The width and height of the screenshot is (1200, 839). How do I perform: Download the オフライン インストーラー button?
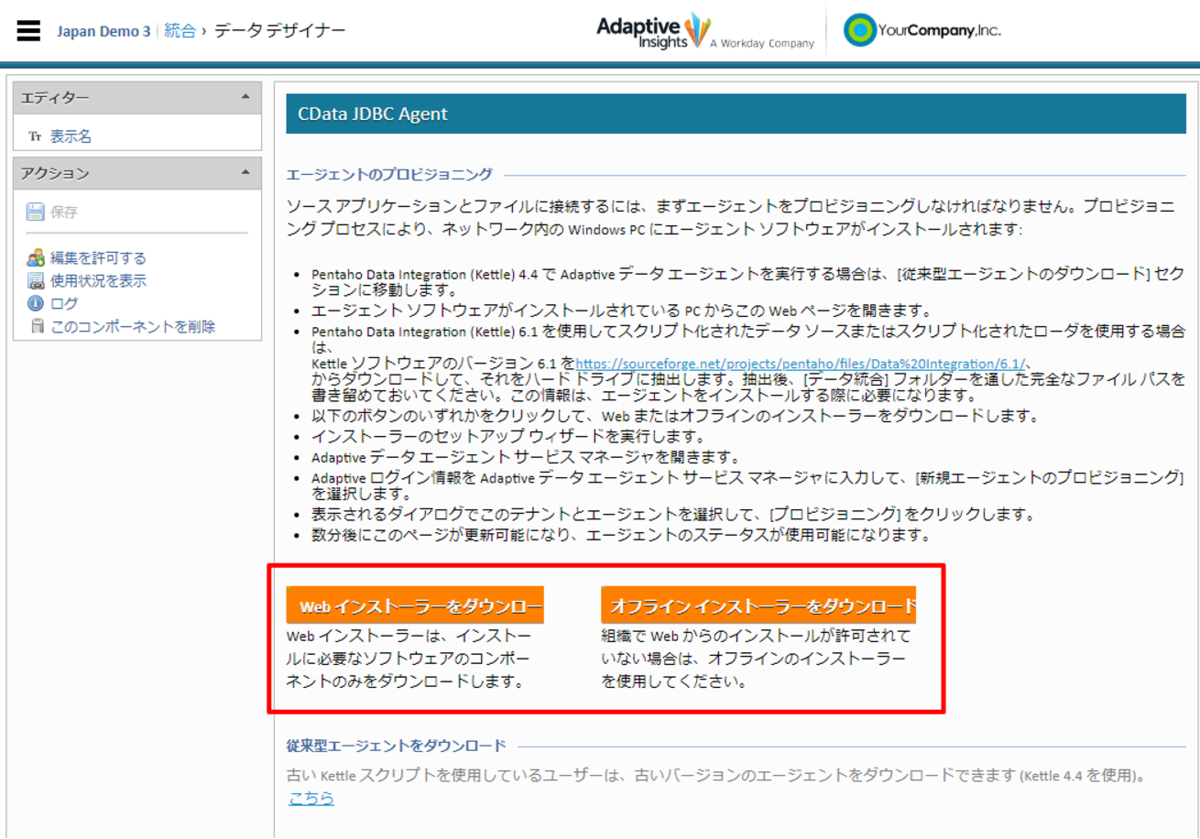pos(759,605)
